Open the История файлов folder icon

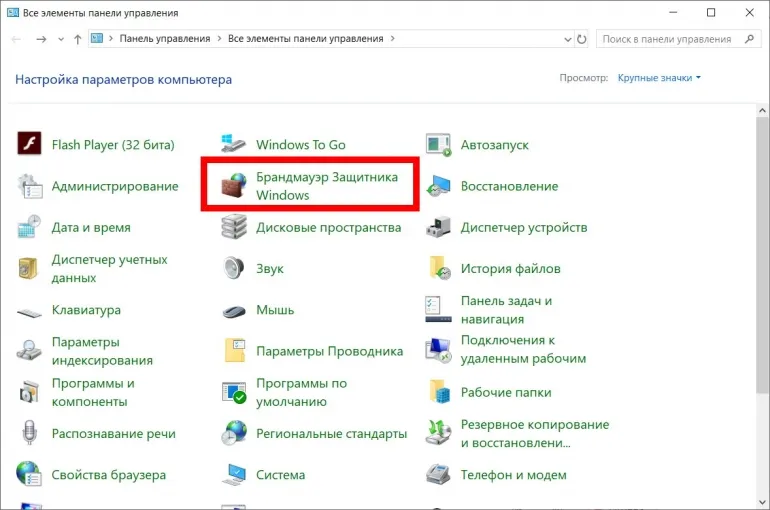tap(438, 268)
